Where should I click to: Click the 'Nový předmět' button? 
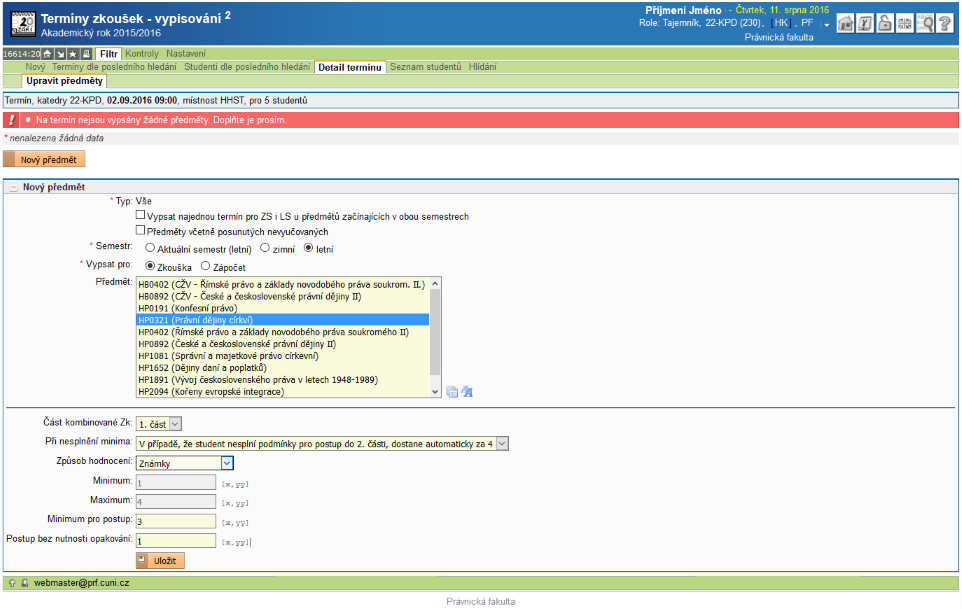click(x=45, y=159)
